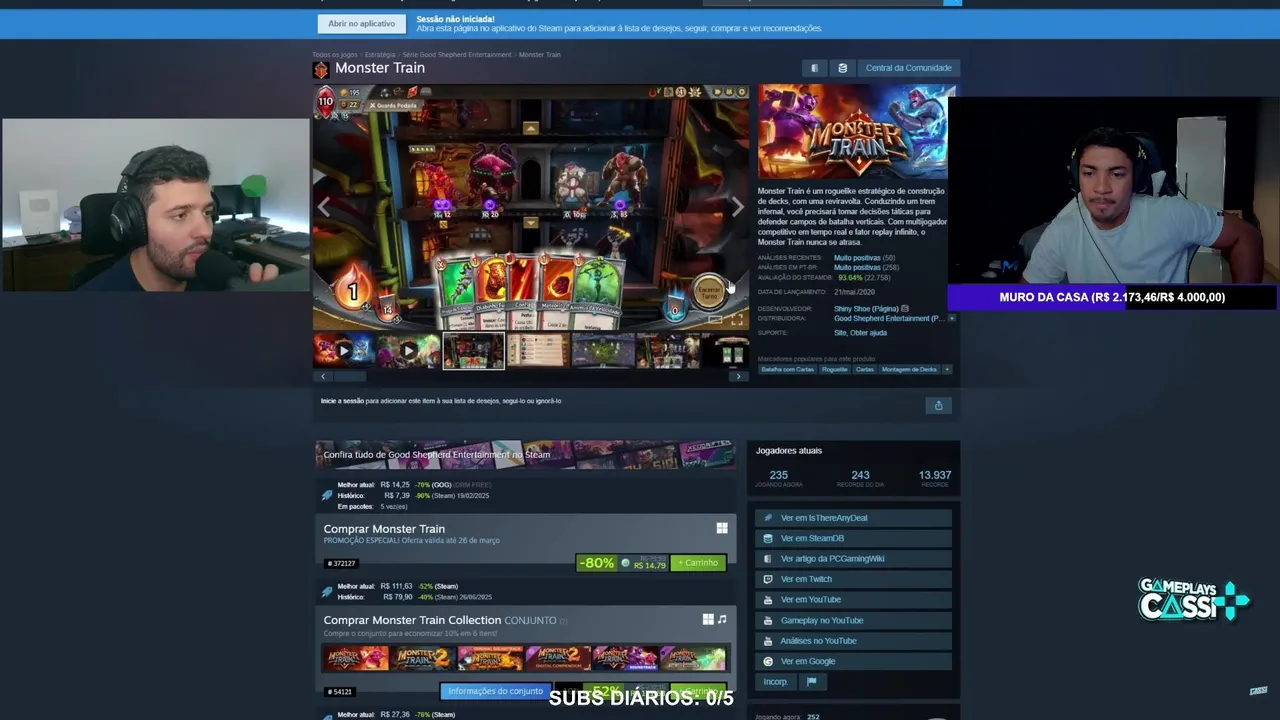Open the PCGamingWiki icon button beside Central da Comunidade
This screenshot has height=720, width=1280.
pos(814,68)
